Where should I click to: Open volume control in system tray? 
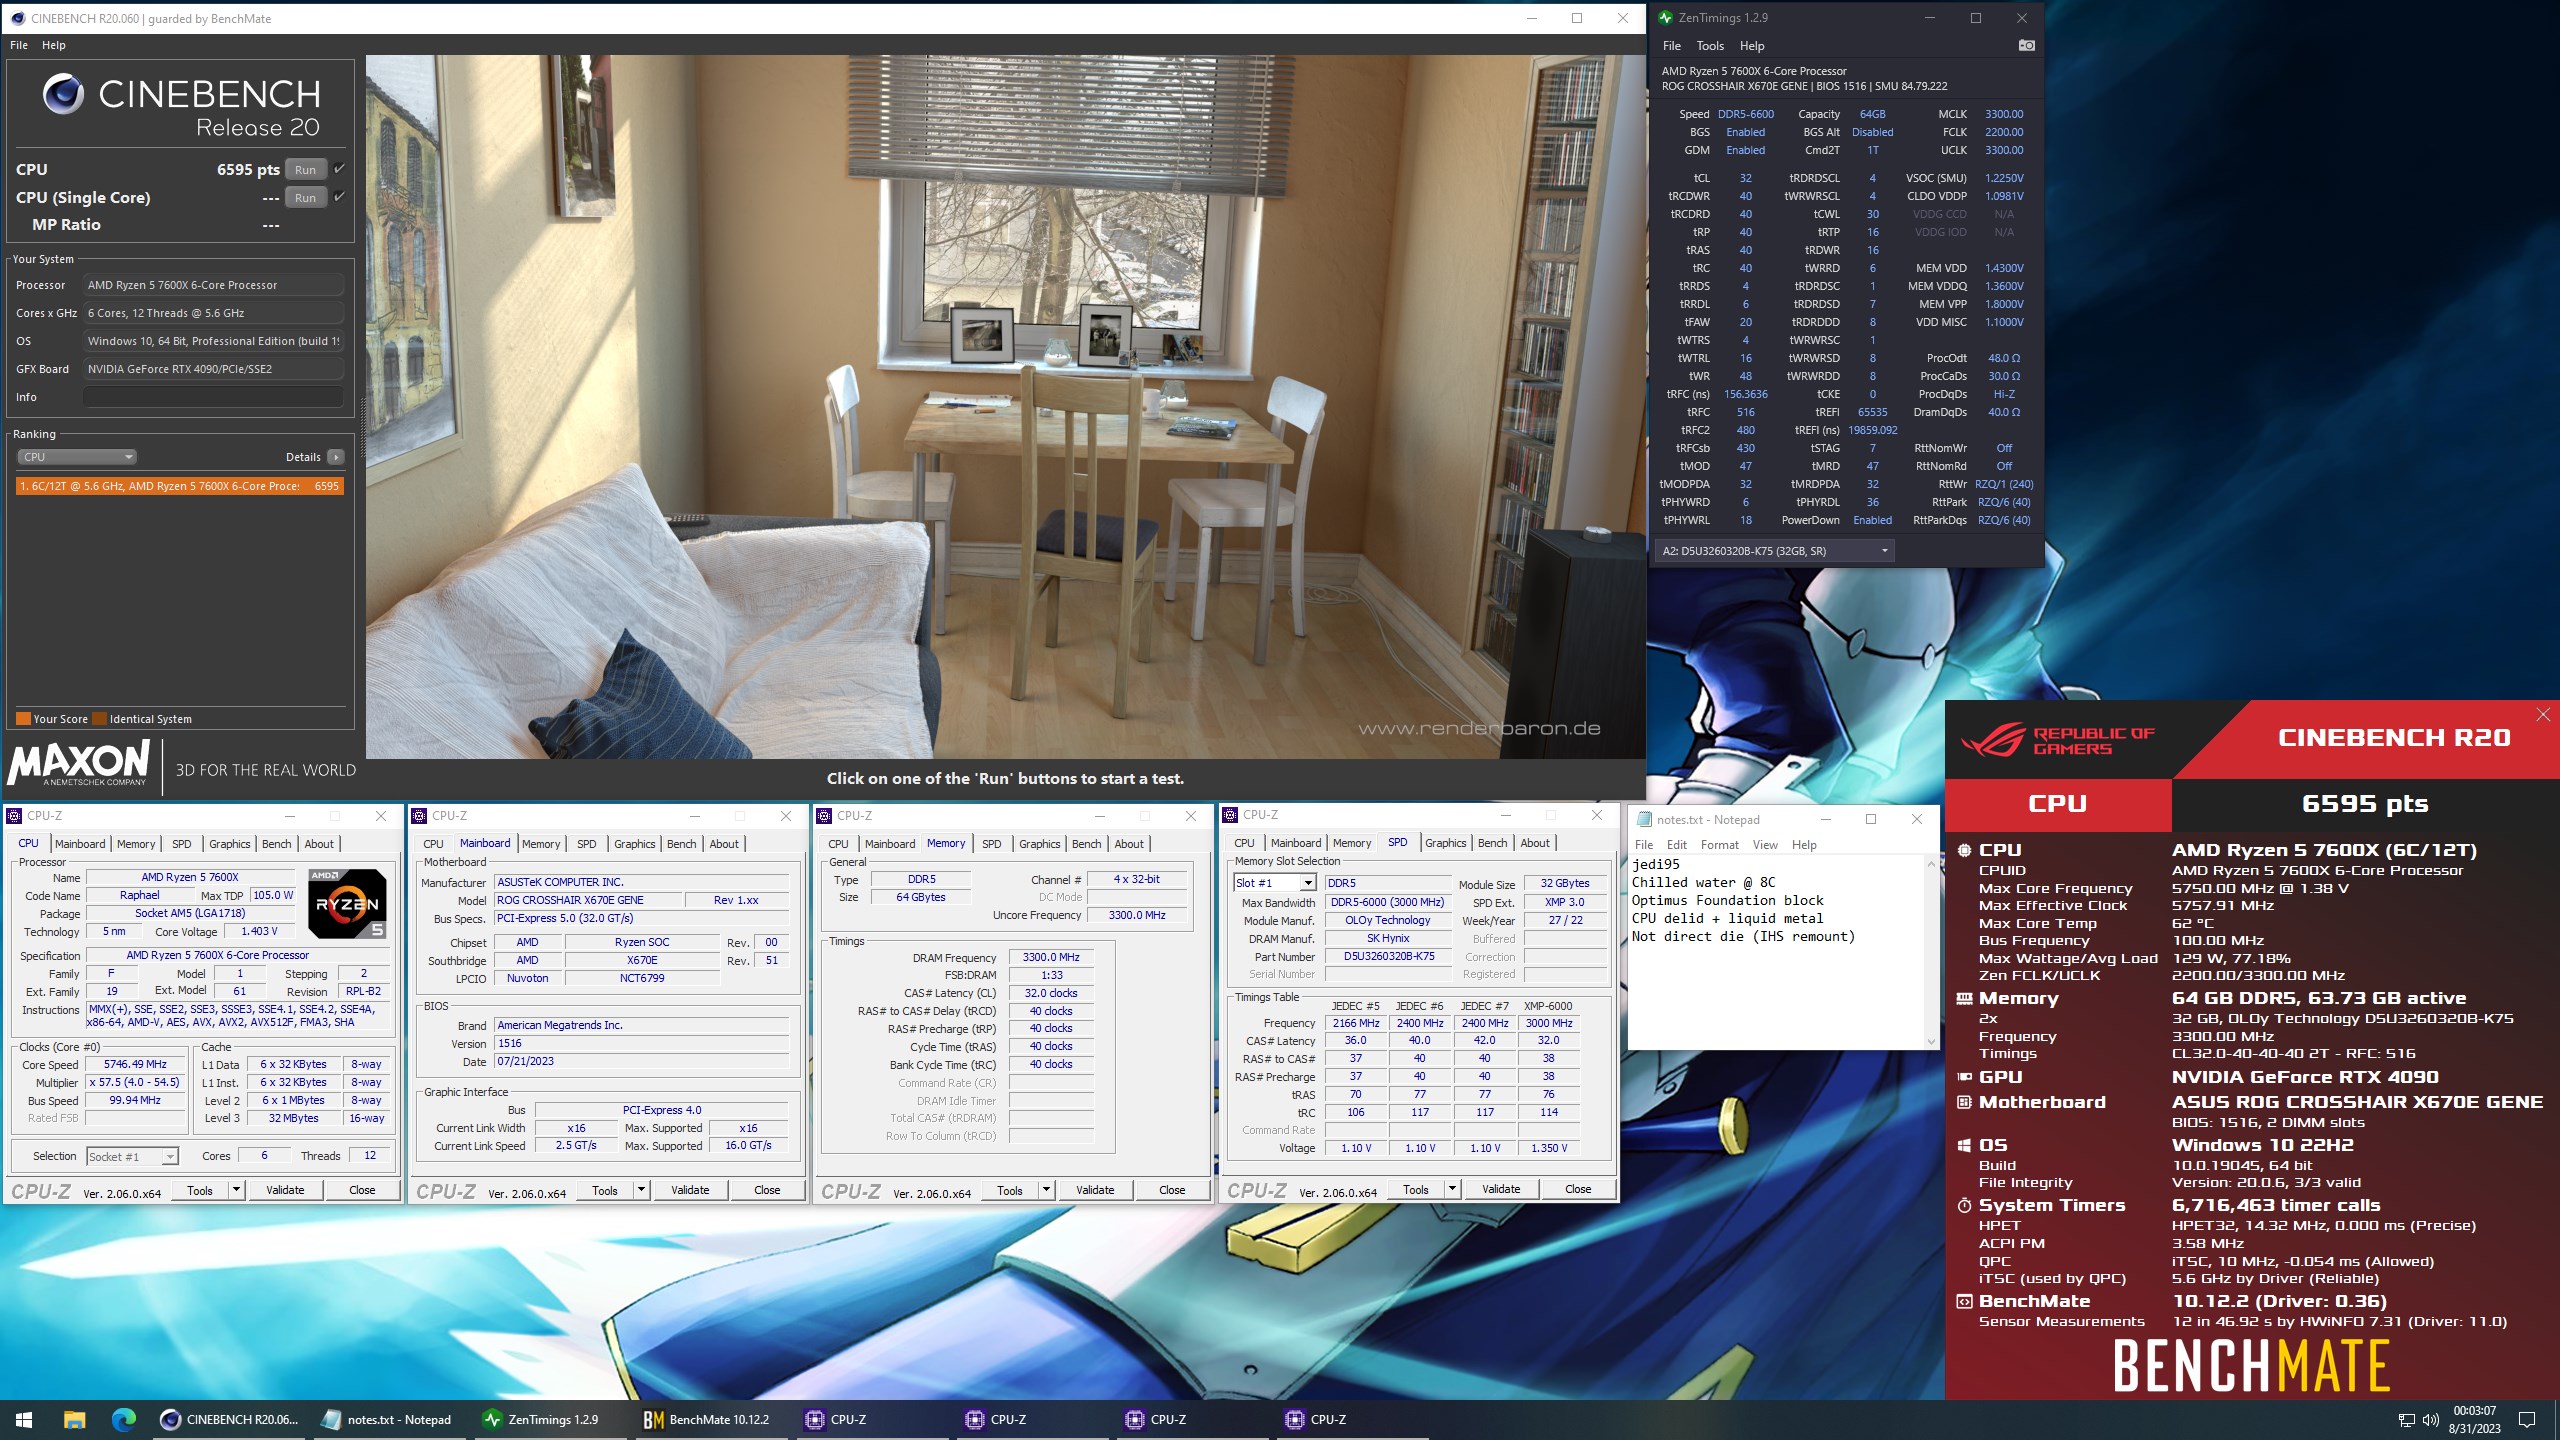click(2430, 1420)
